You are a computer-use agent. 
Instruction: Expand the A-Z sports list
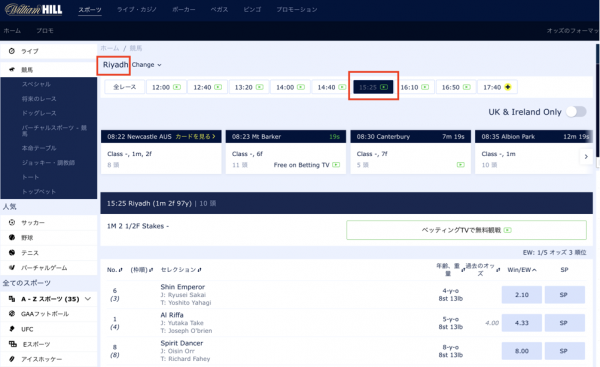click(88, 298)
